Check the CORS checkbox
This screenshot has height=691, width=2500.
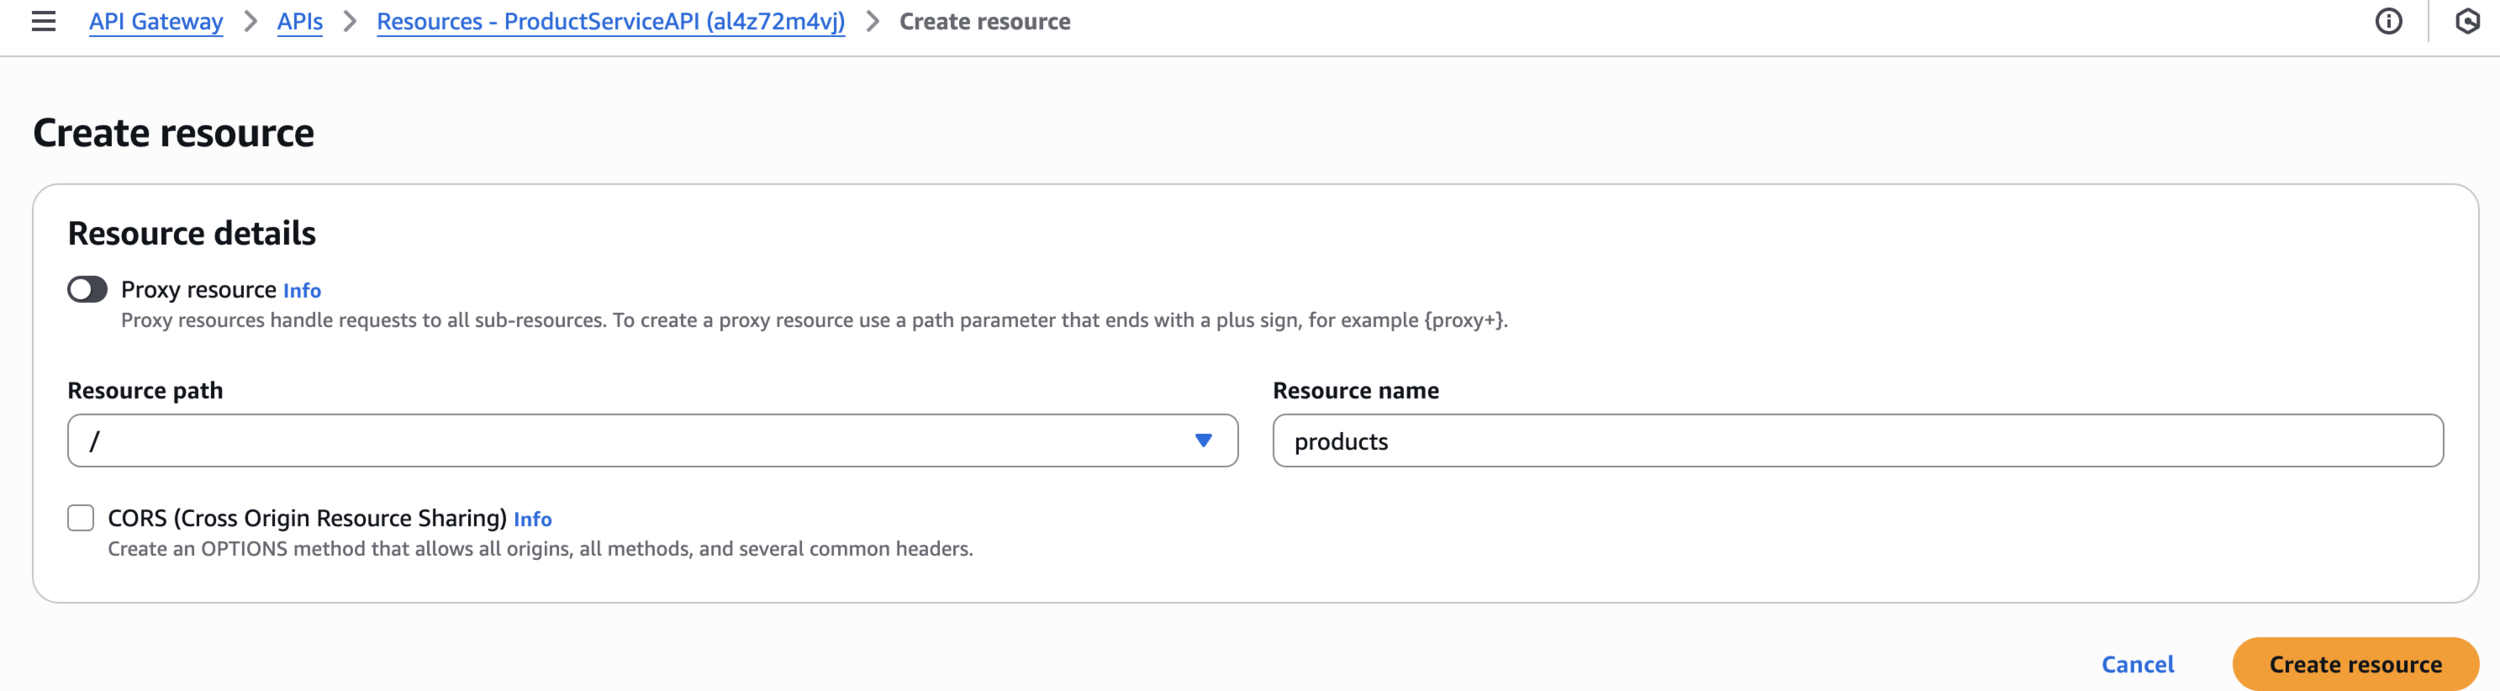81,518
